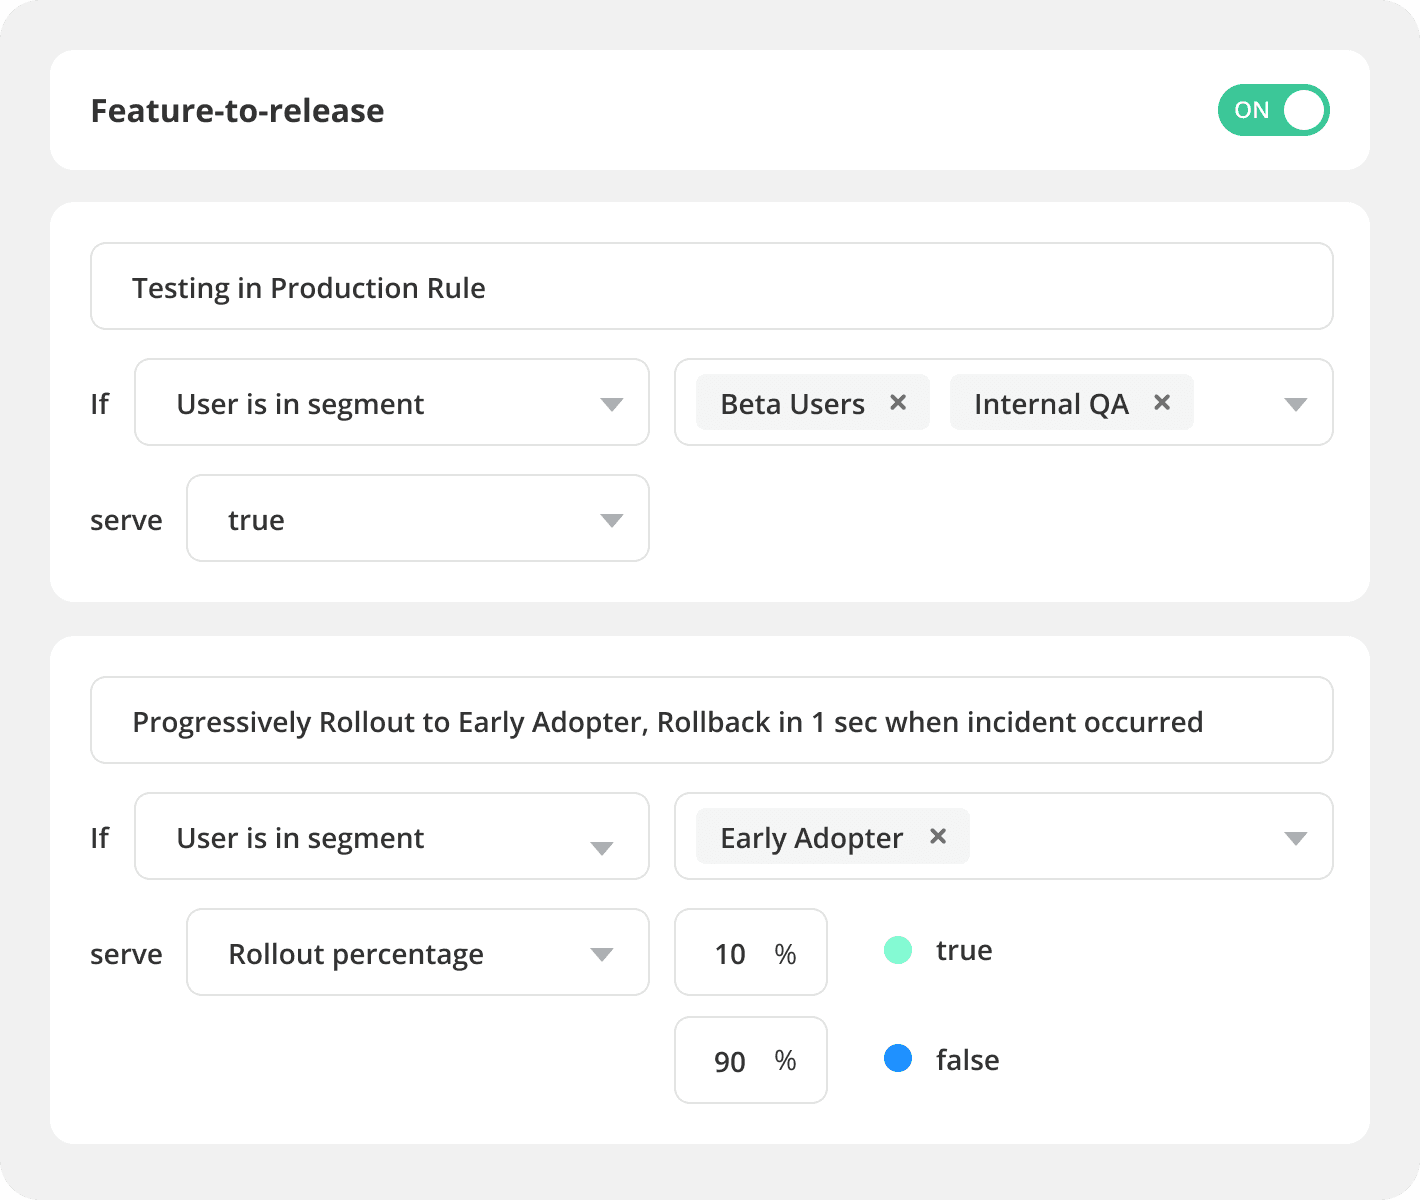Remove the Early Adopter segment tag
Viewport: 1420px width, 1200px height.
(938, 836)
